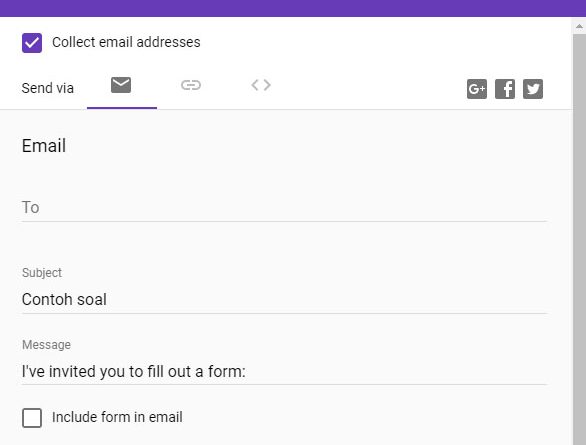This screenshot has height=445, width=586.
Task: Click the small Message field label
Action: tap(46, 344)
